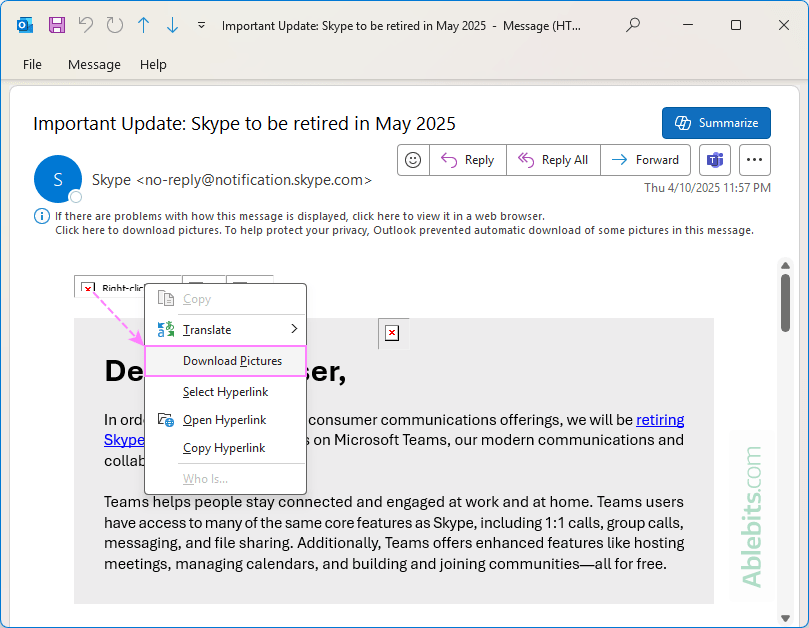Click the received date Thu 4/10/2025 11:57 PM
This screenshot has width=809, height=628.
[x=707, y=188]
